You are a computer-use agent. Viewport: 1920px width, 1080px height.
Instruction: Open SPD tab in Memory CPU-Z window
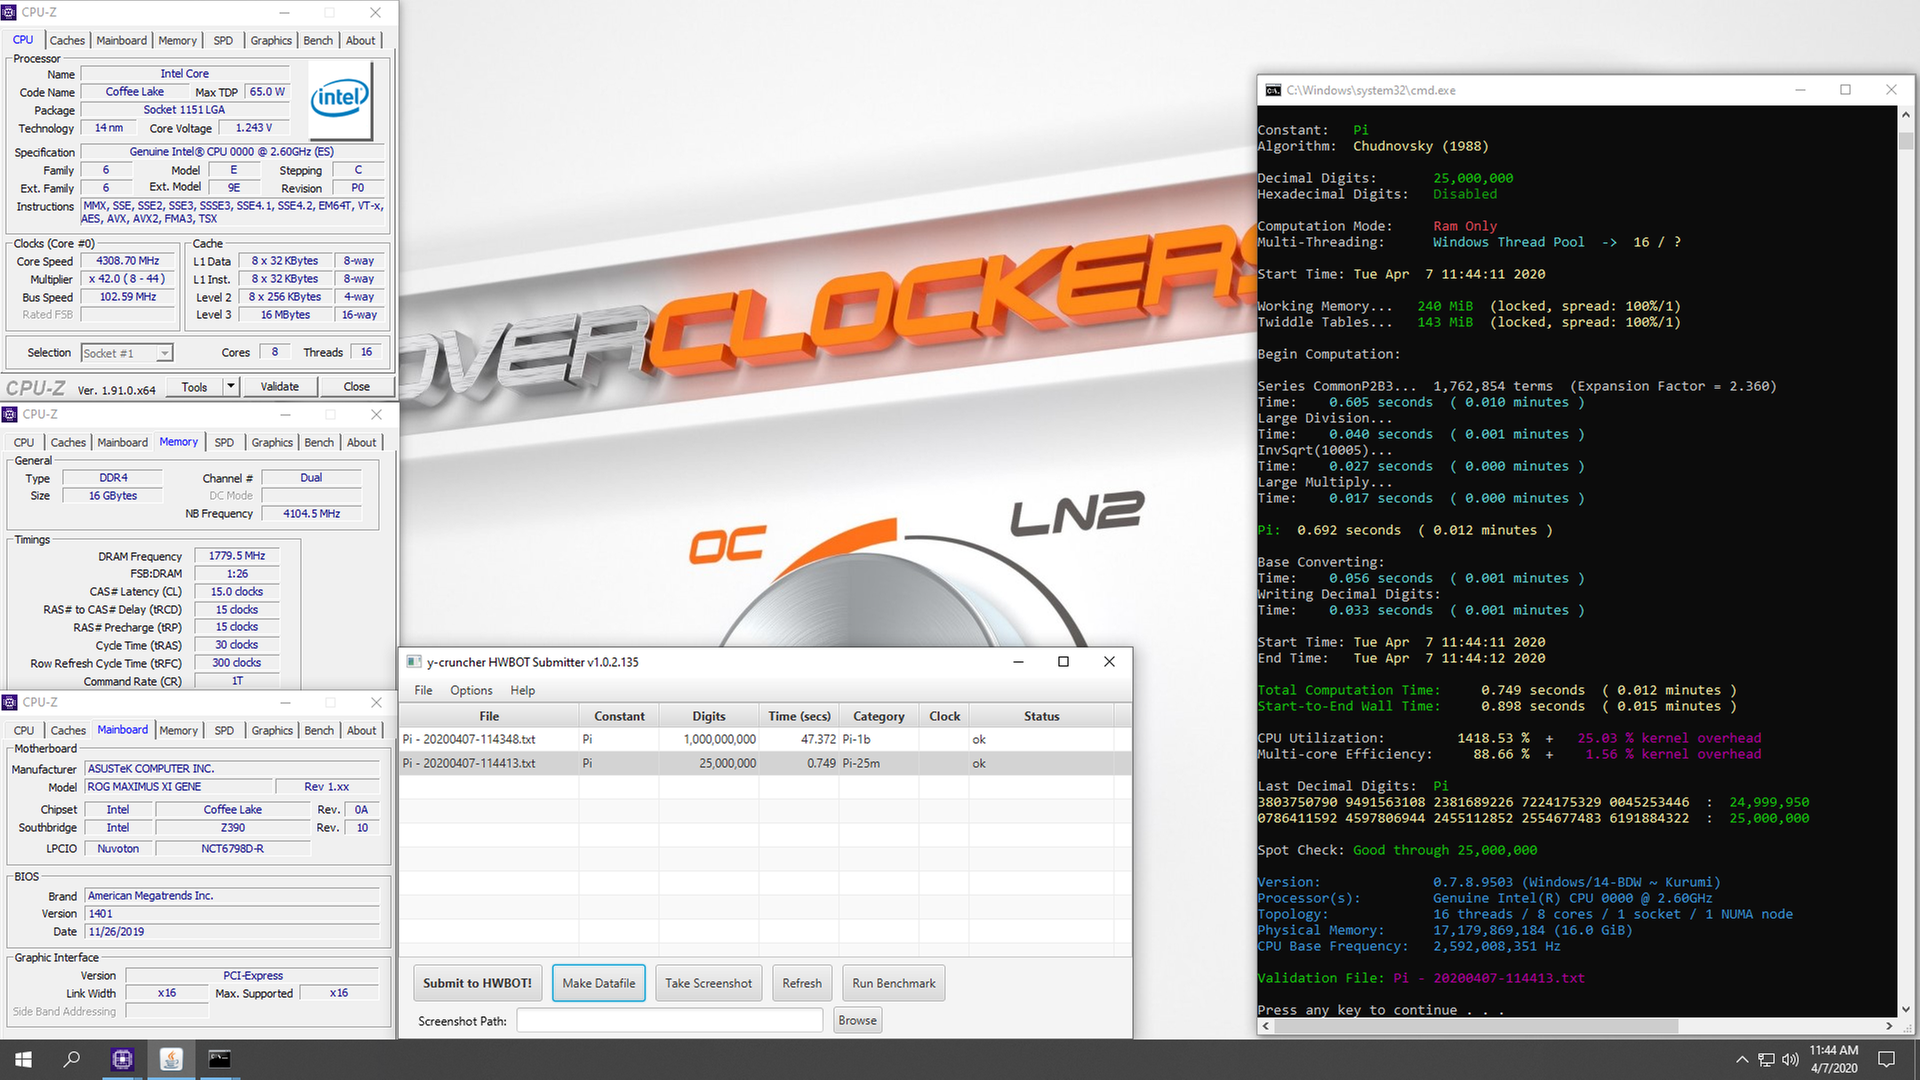coord(224,442)
